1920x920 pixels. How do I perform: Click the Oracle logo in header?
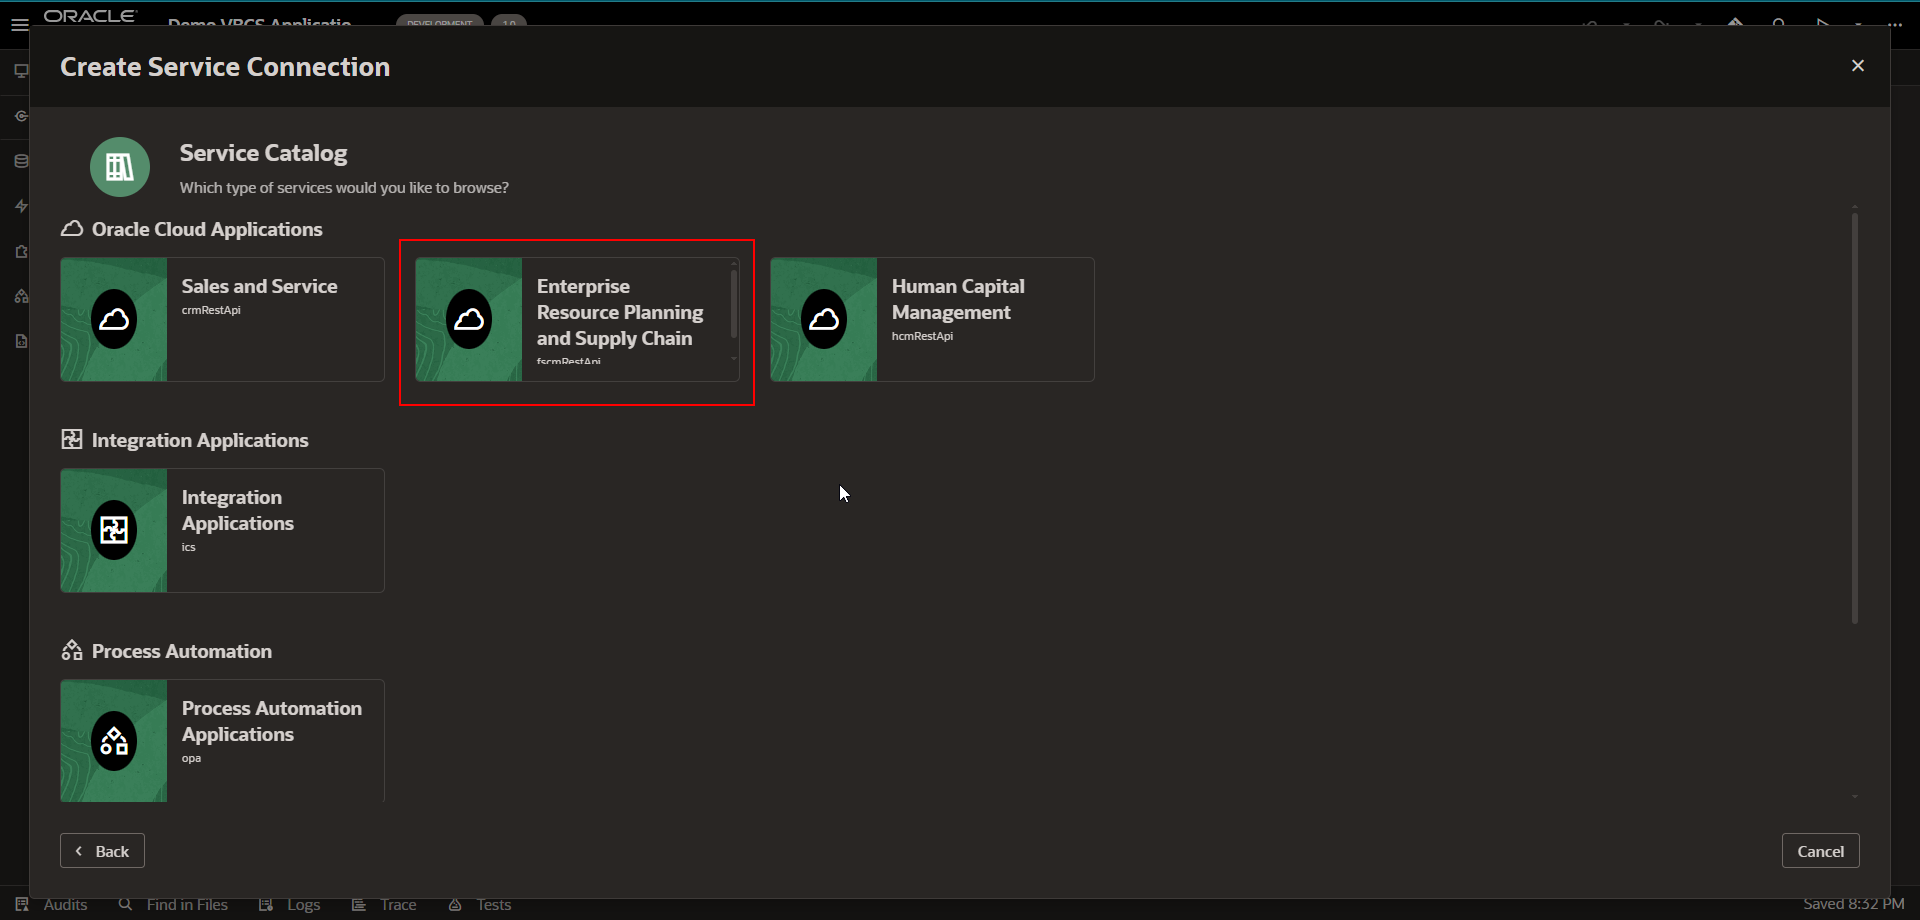point(90,16)
